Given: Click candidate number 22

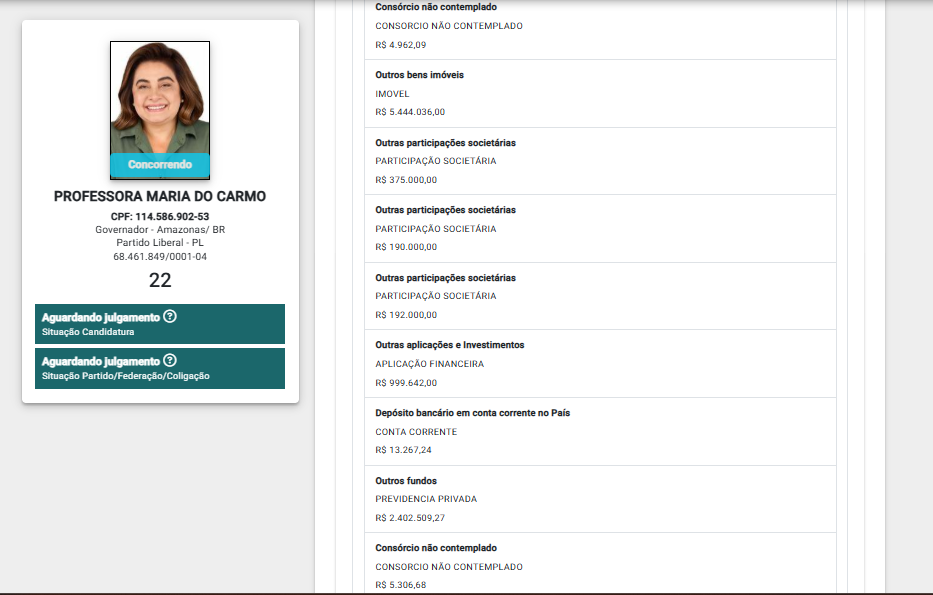Looking at the screenshot, I should point(160,280).
